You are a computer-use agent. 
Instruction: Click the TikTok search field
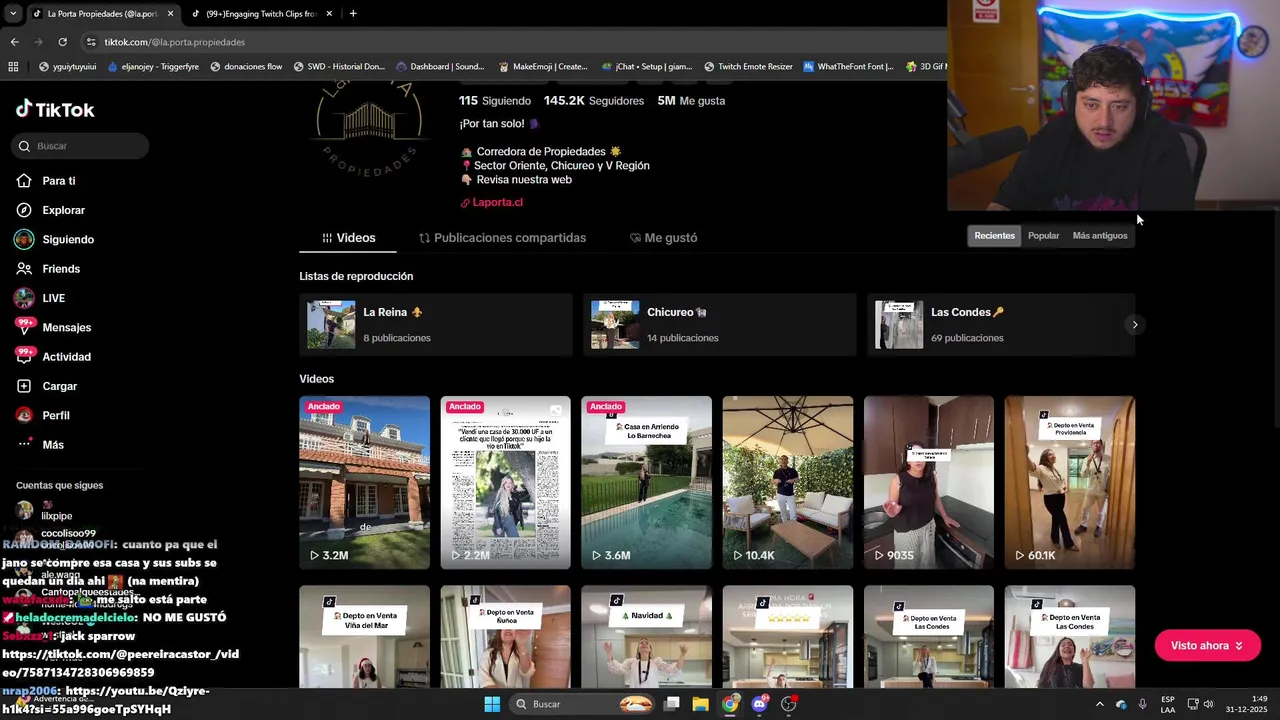[x=81, y=146]
